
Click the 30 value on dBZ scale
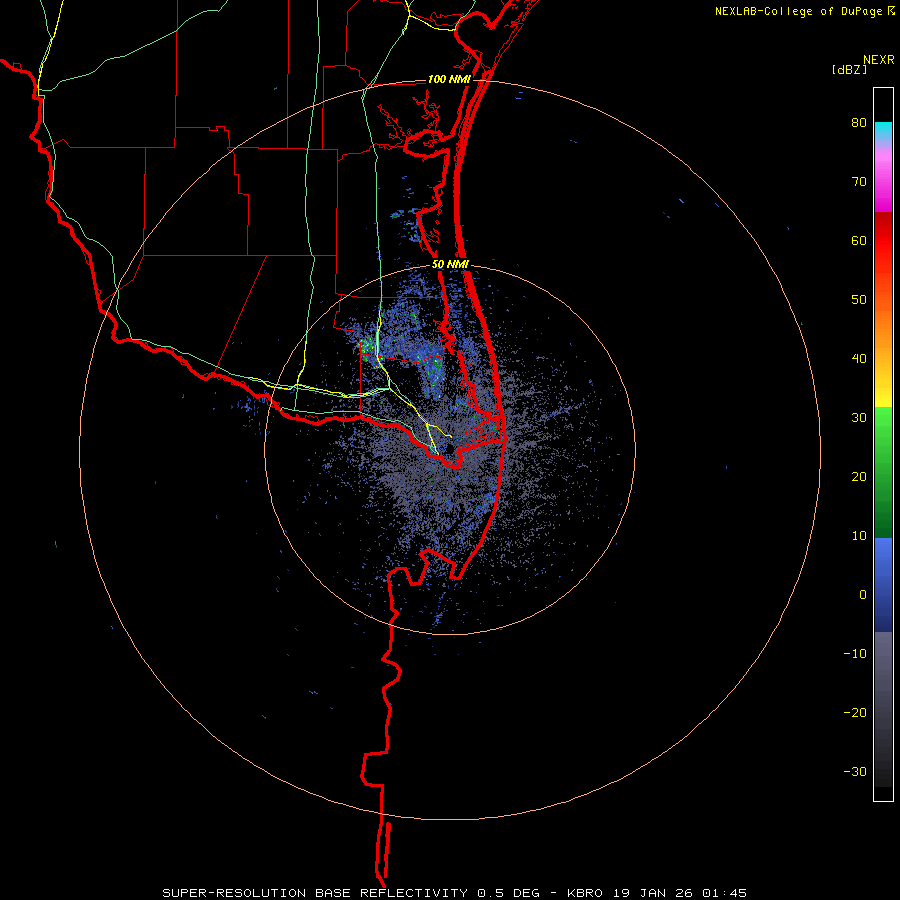pos(859,418)
